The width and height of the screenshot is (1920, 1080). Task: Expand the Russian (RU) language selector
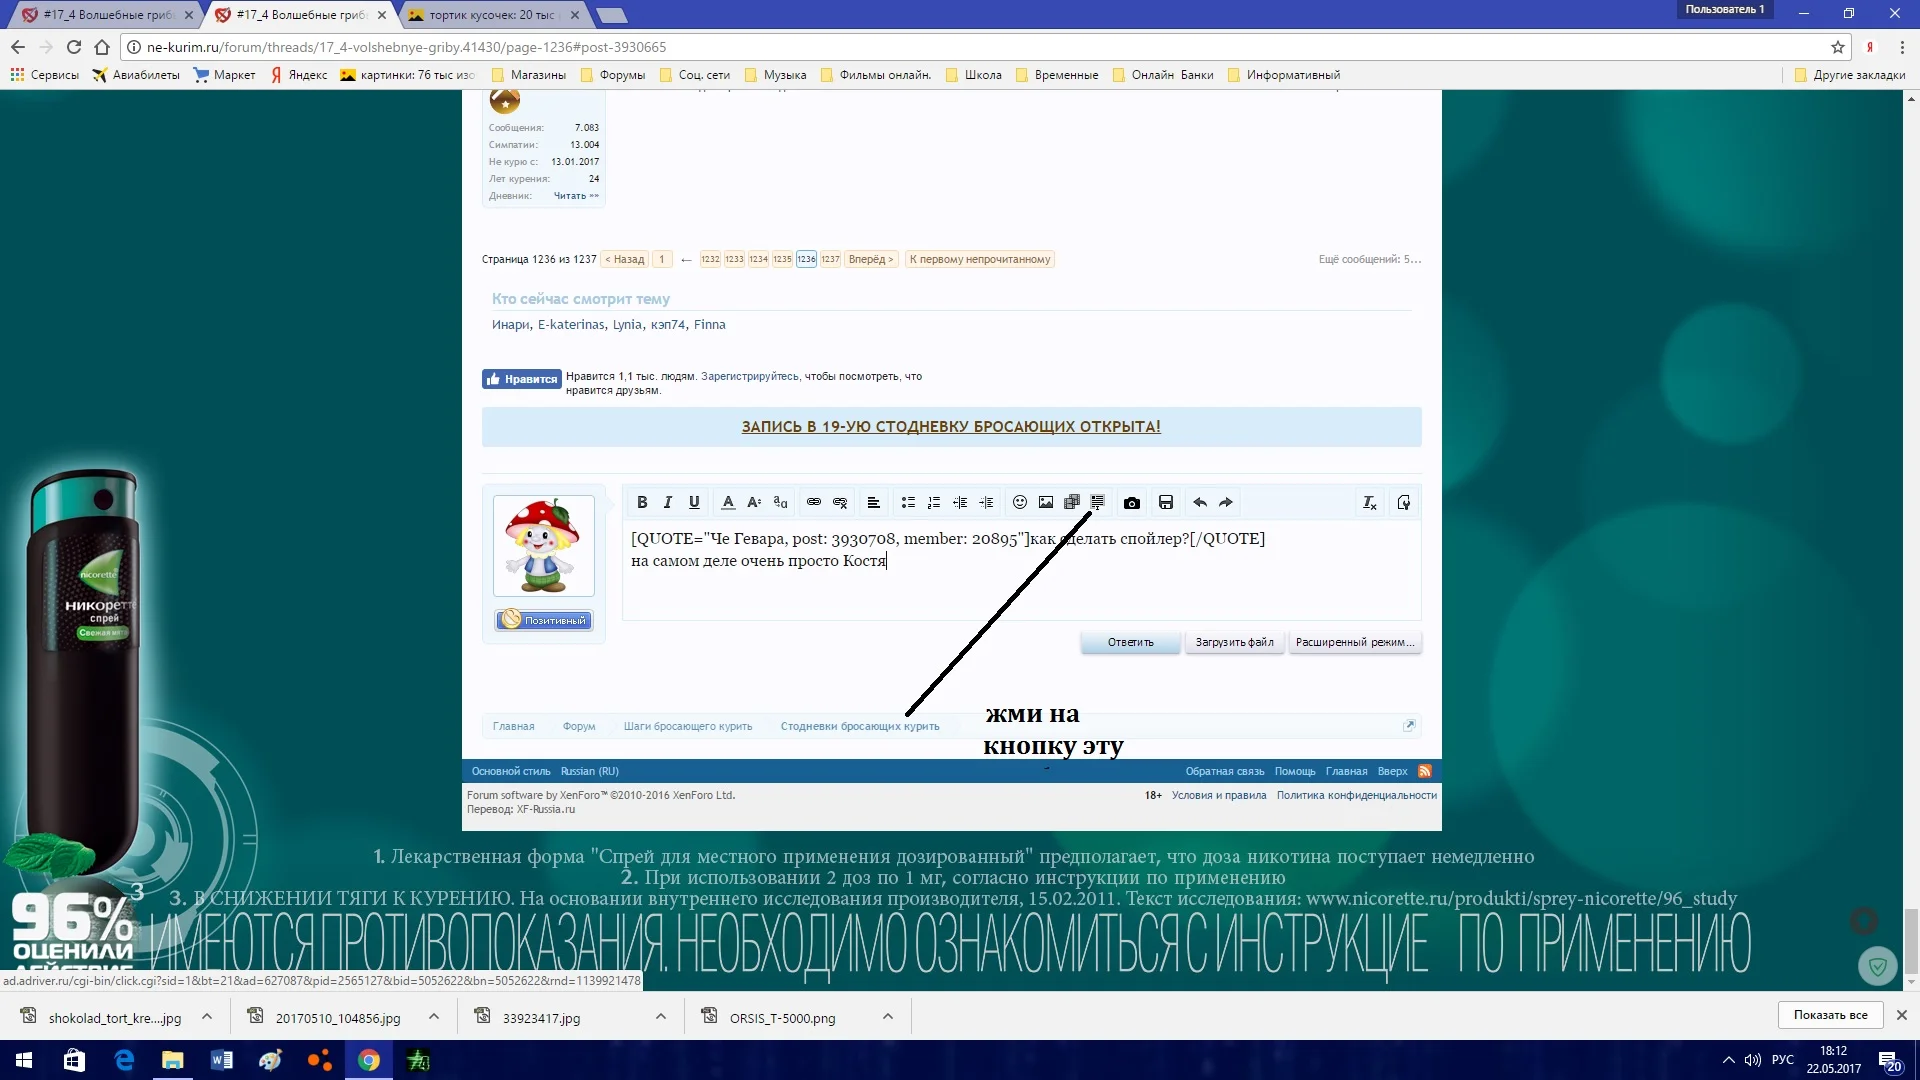coord(590,771)
